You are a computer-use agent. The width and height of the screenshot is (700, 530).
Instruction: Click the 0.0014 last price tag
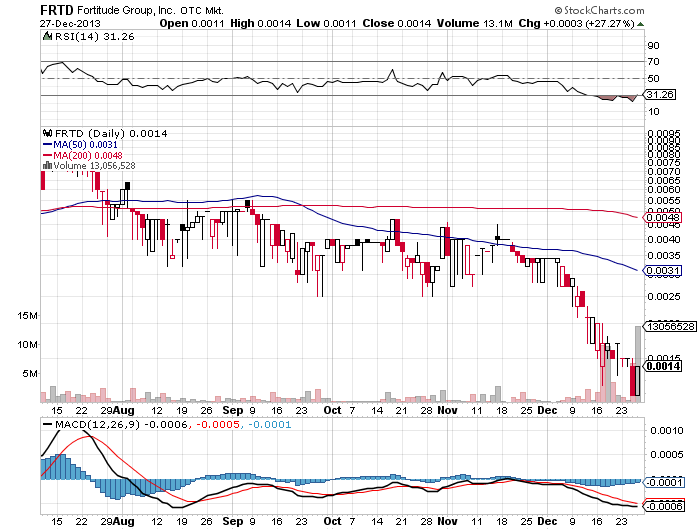(x=663, y=366)
